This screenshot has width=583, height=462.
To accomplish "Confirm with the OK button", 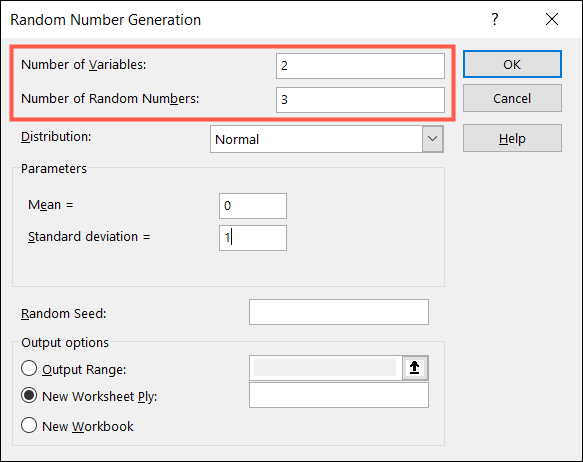I will [x=512, y=64].
